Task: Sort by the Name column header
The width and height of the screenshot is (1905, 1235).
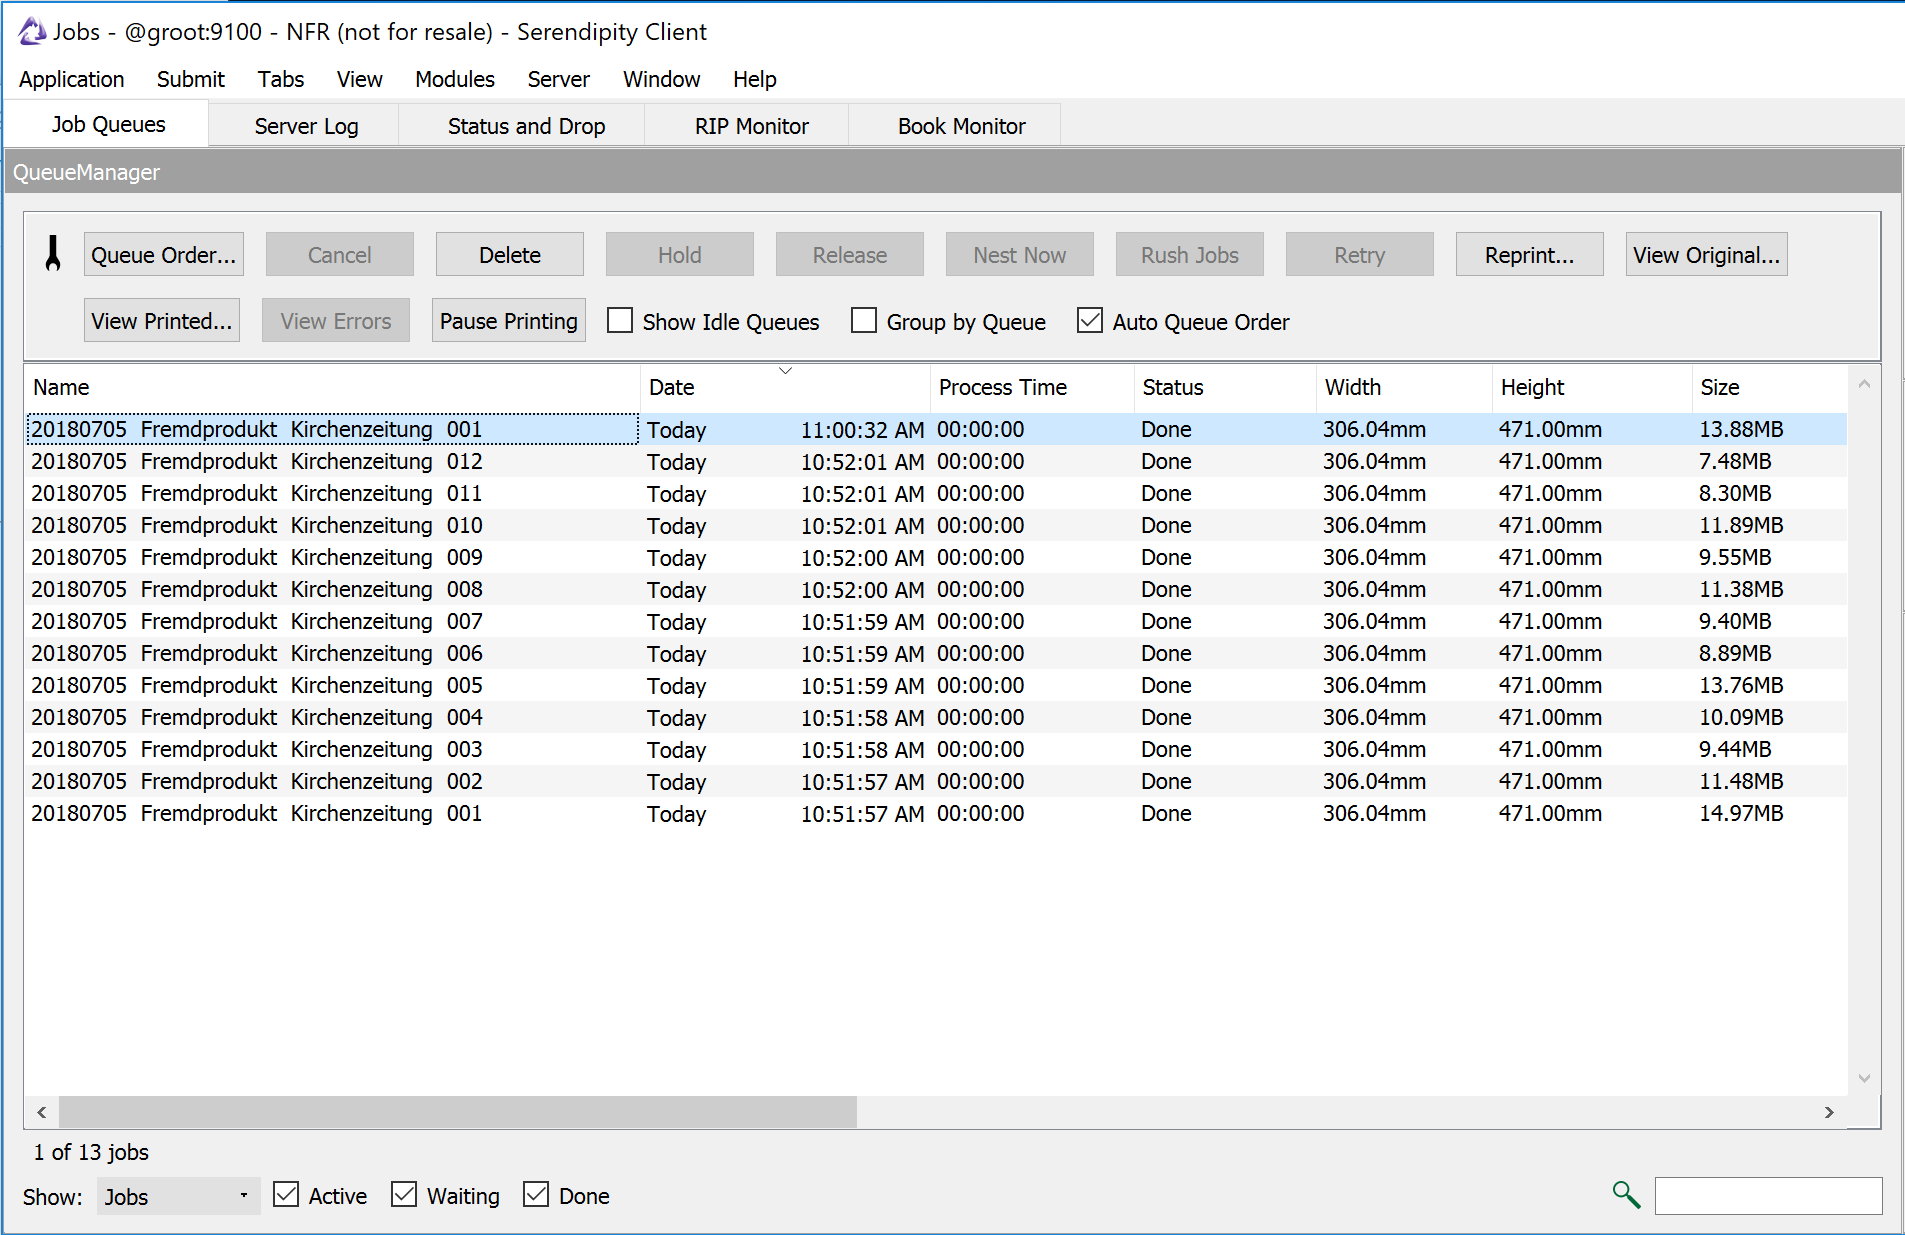Action: pyautogui.click(x=332, y=387)
